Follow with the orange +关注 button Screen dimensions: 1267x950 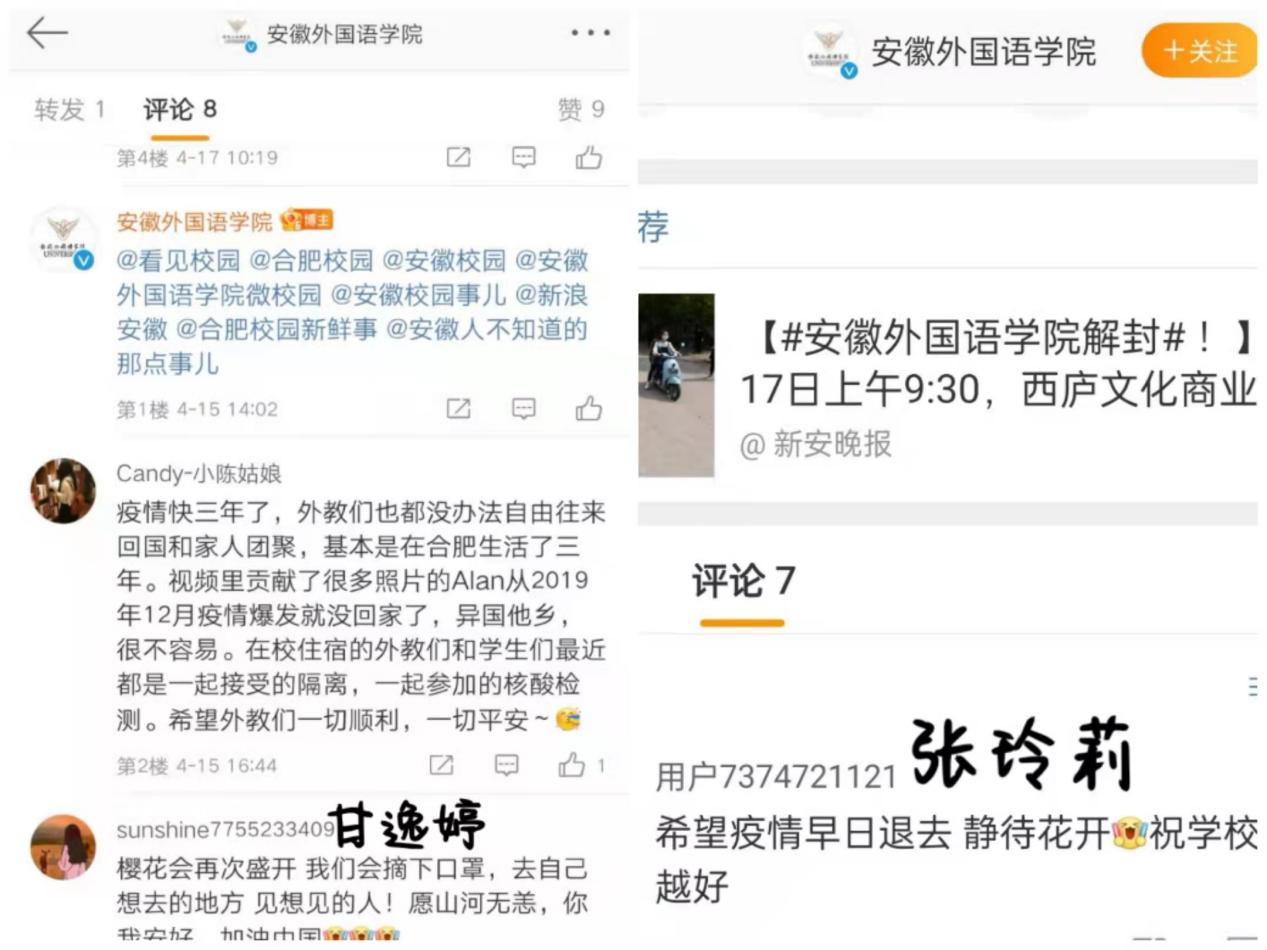(x=1200, y=50)
